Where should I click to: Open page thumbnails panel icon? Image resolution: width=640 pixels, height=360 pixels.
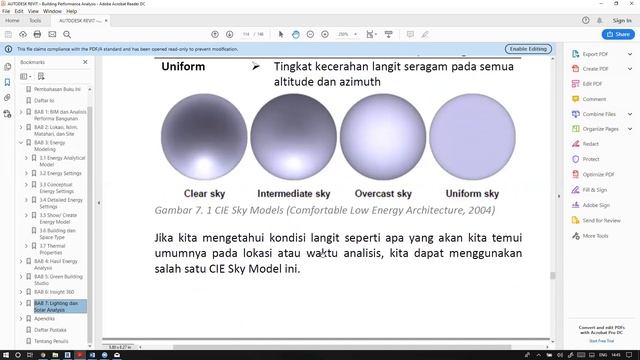[7, 67]
